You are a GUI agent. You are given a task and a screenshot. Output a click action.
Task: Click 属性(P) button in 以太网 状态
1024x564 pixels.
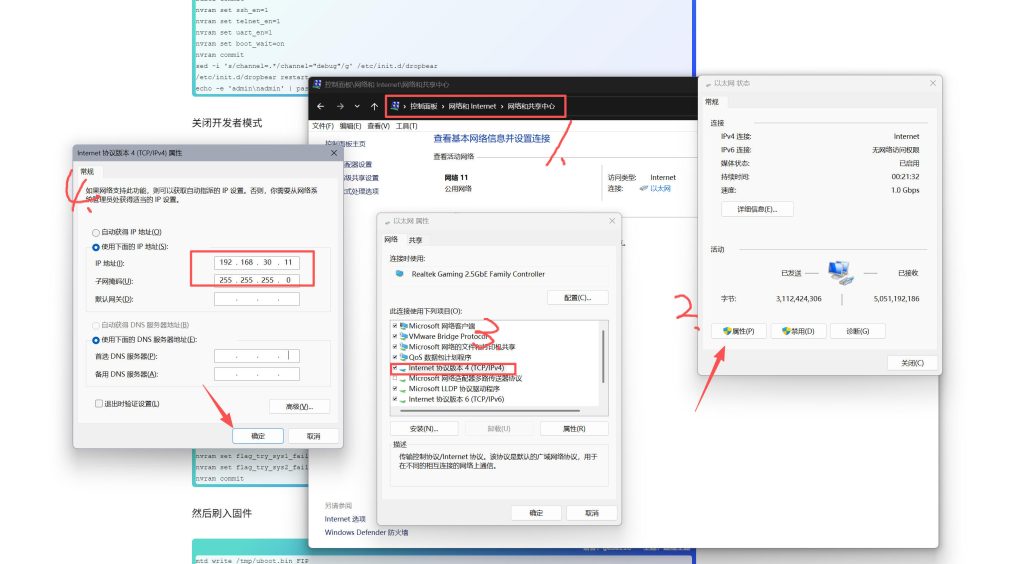pyautogui.click(x=739, y=332)
